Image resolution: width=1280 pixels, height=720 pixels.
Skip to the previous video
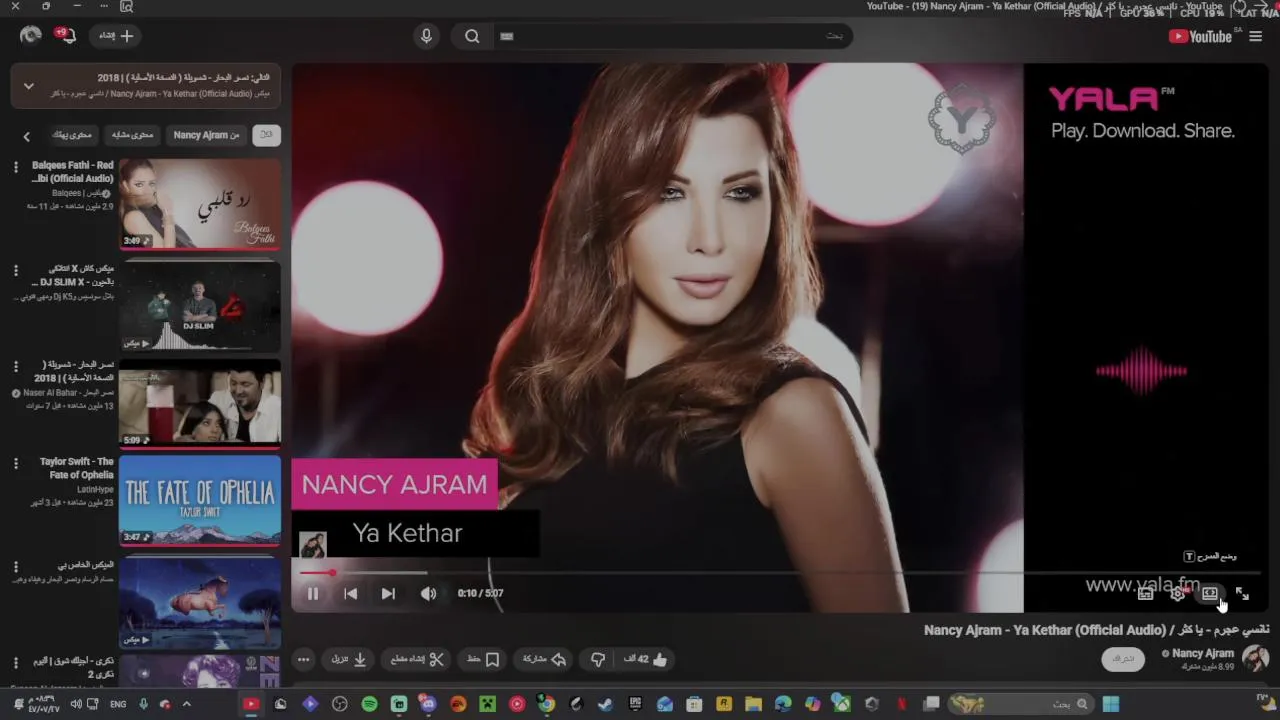[350, 593]
